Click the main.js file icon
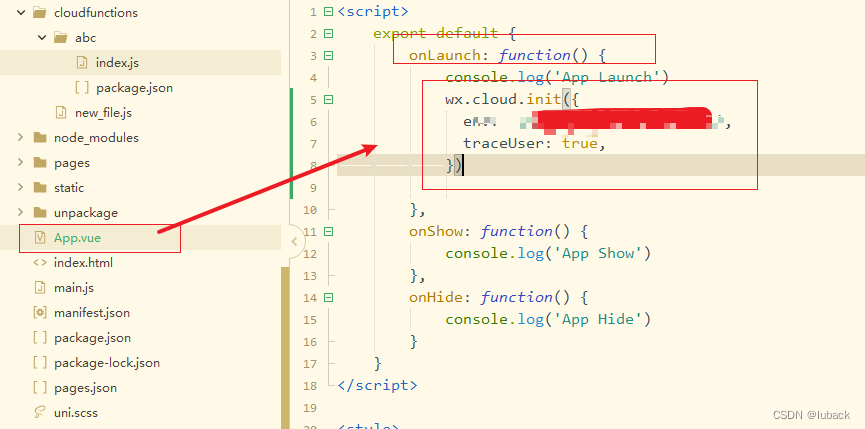Screen dimensions: 865x429 (x=40, y=287)
